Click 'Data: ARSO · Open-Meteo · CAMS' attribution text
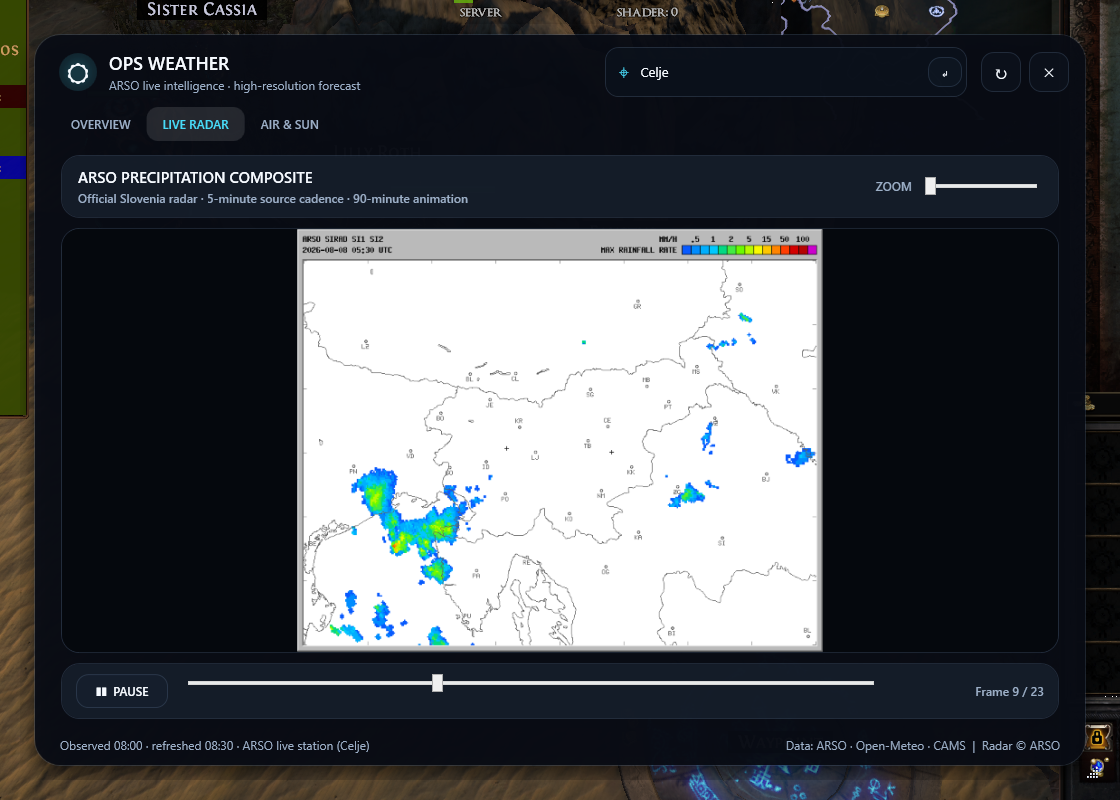This screenshot has height=800, width=1120. click(x=875, y=746)
